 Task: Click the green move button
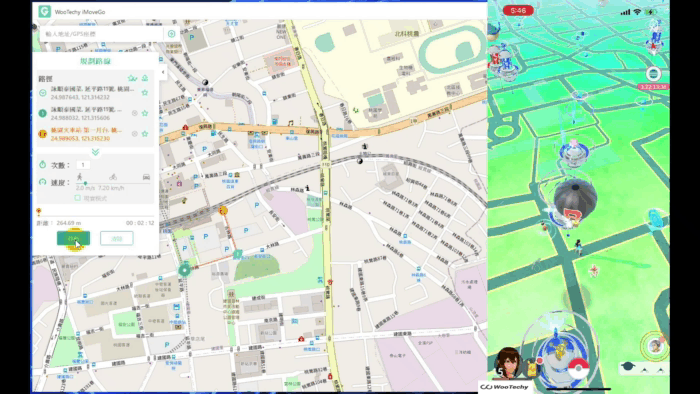(x=73, y=238)
